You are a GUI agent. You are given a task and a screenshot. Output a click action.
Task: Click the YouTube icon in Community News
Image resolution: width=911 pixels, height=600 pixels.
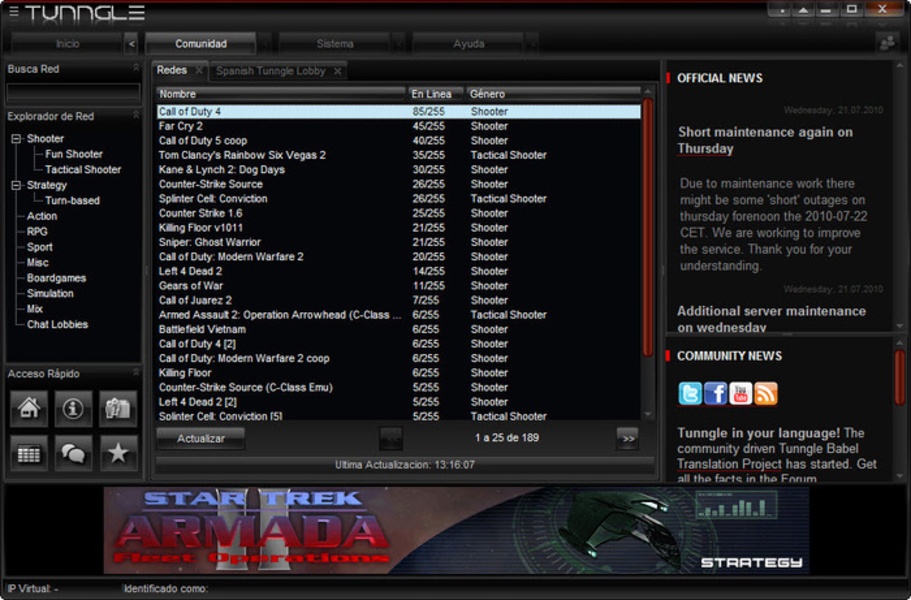point(740,393)
